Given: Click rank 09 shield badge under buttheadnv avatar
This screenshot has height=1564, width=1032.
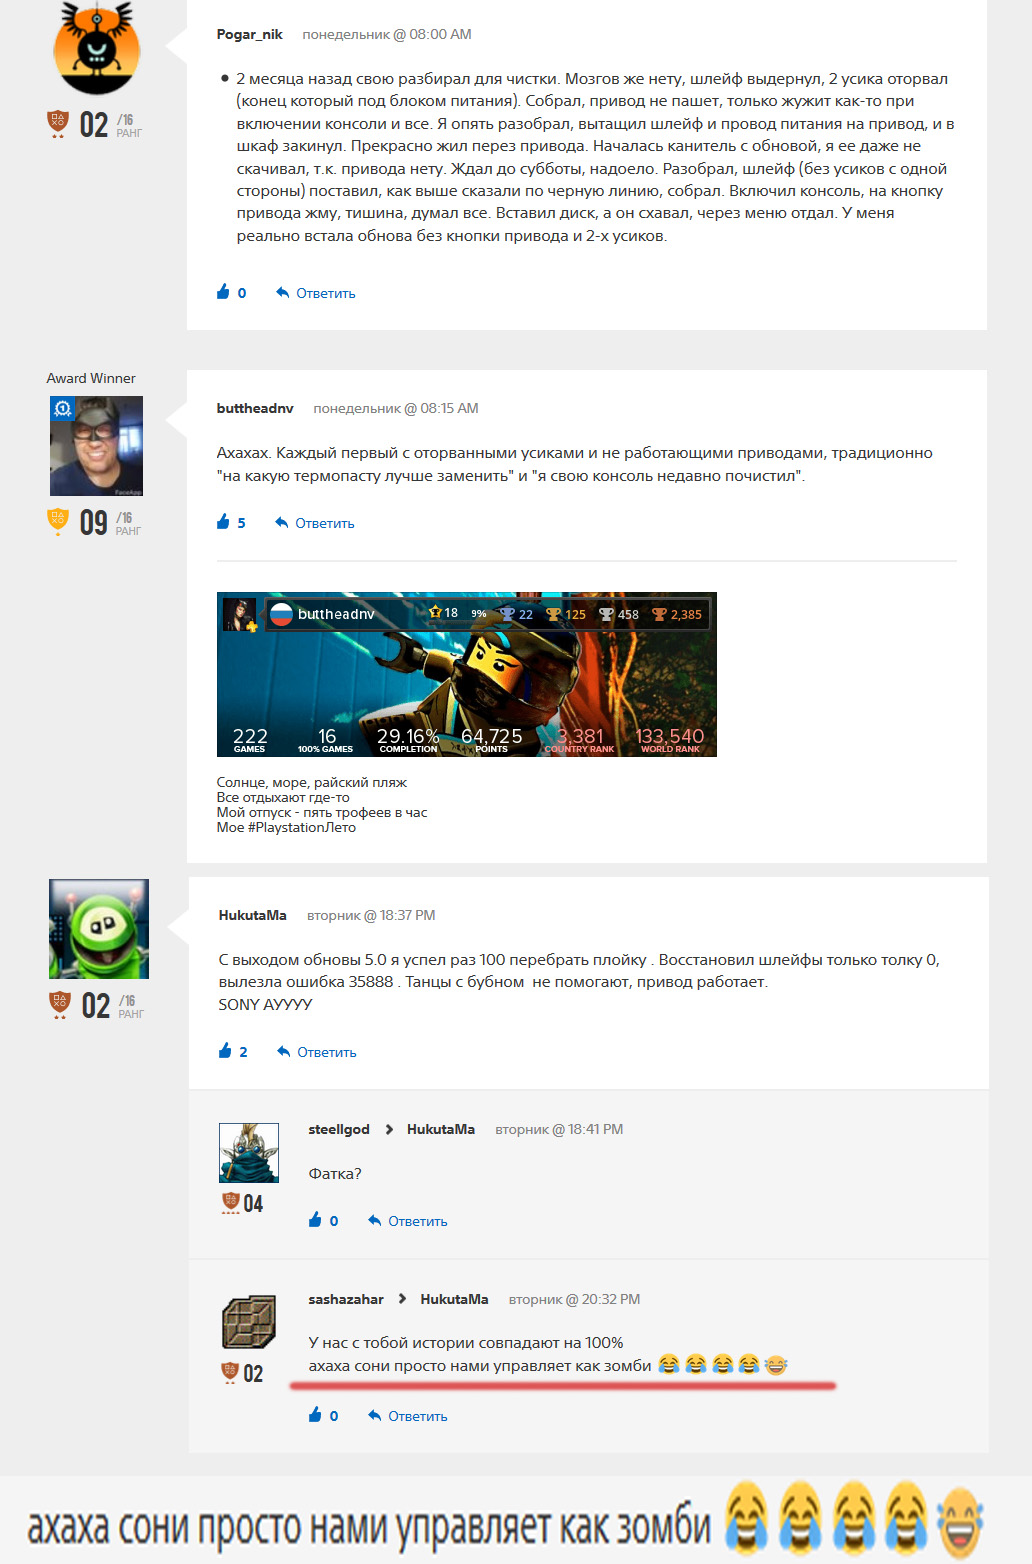Looking at the screenshot, I should tap(58, 522).
